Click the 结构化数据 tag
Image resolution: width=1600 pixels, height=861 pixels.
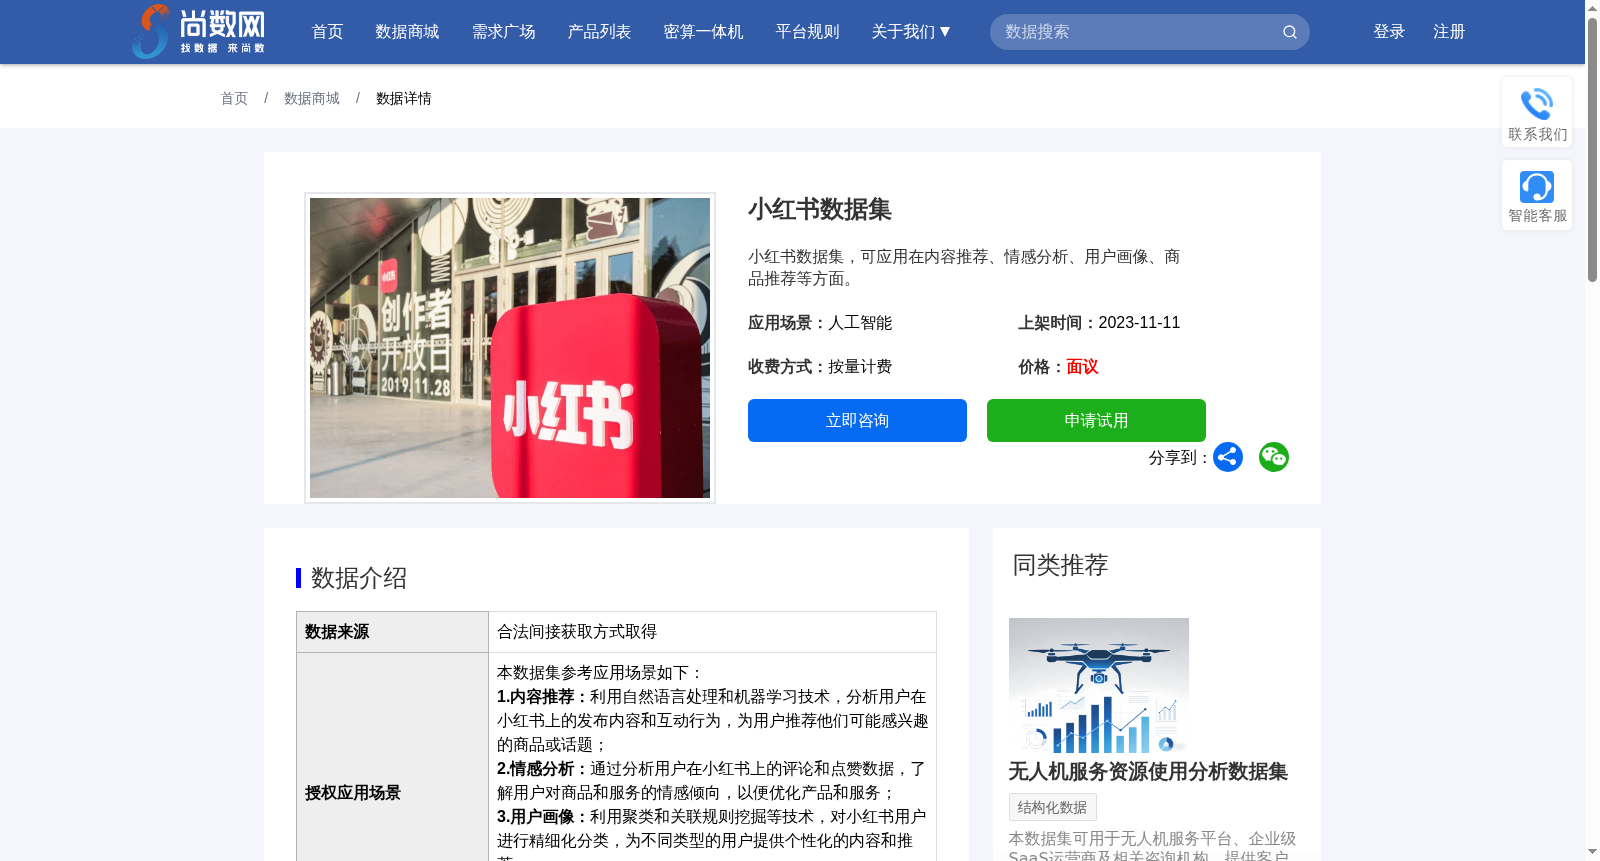(x=1053, y=807)
